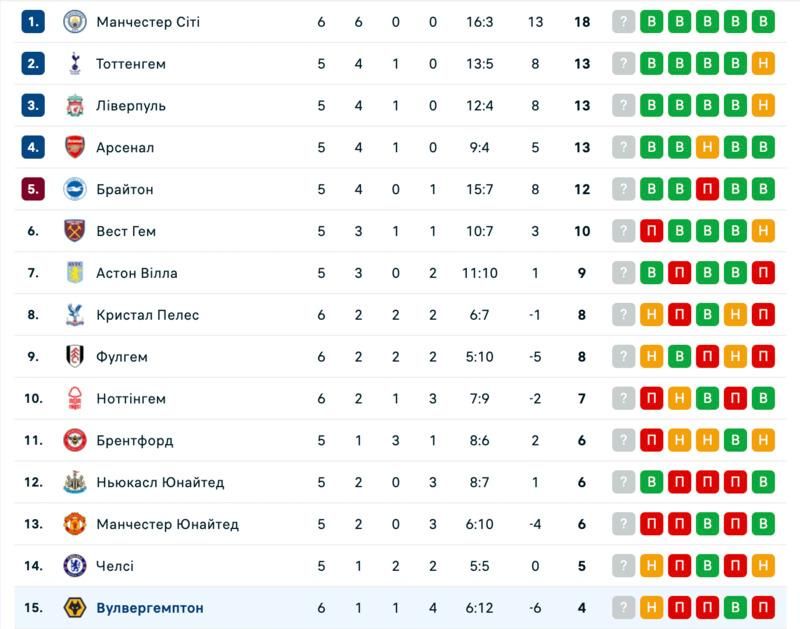This screenshot has height=629, width=800.
Task: Click the Wolverhampton wolf crest
Action: (75, 608)
